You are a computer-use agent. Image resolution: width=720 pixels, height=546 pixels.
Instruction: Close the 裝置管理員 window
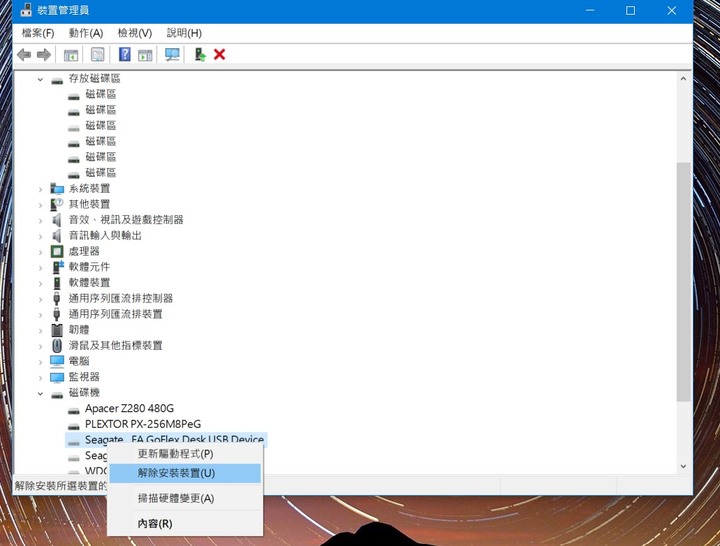click(x=671, y=11)
